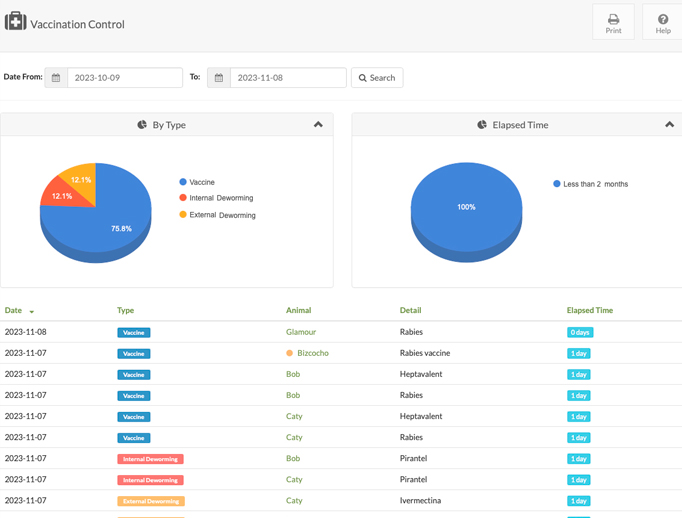Click External Deworming badge in Ivermectina row
Screen dimensions: 682x518
tap(151, 501)
